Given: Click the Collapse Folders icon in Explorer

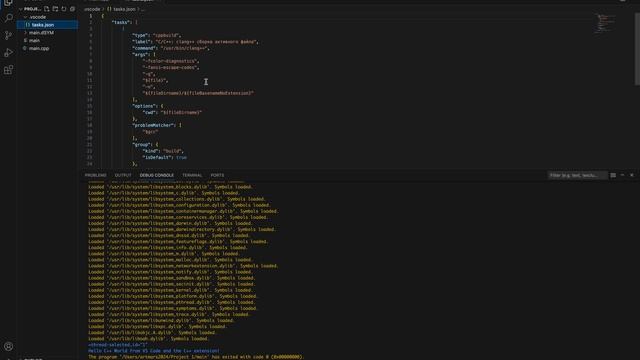Looking at the screenshot, I should (72, 9).
